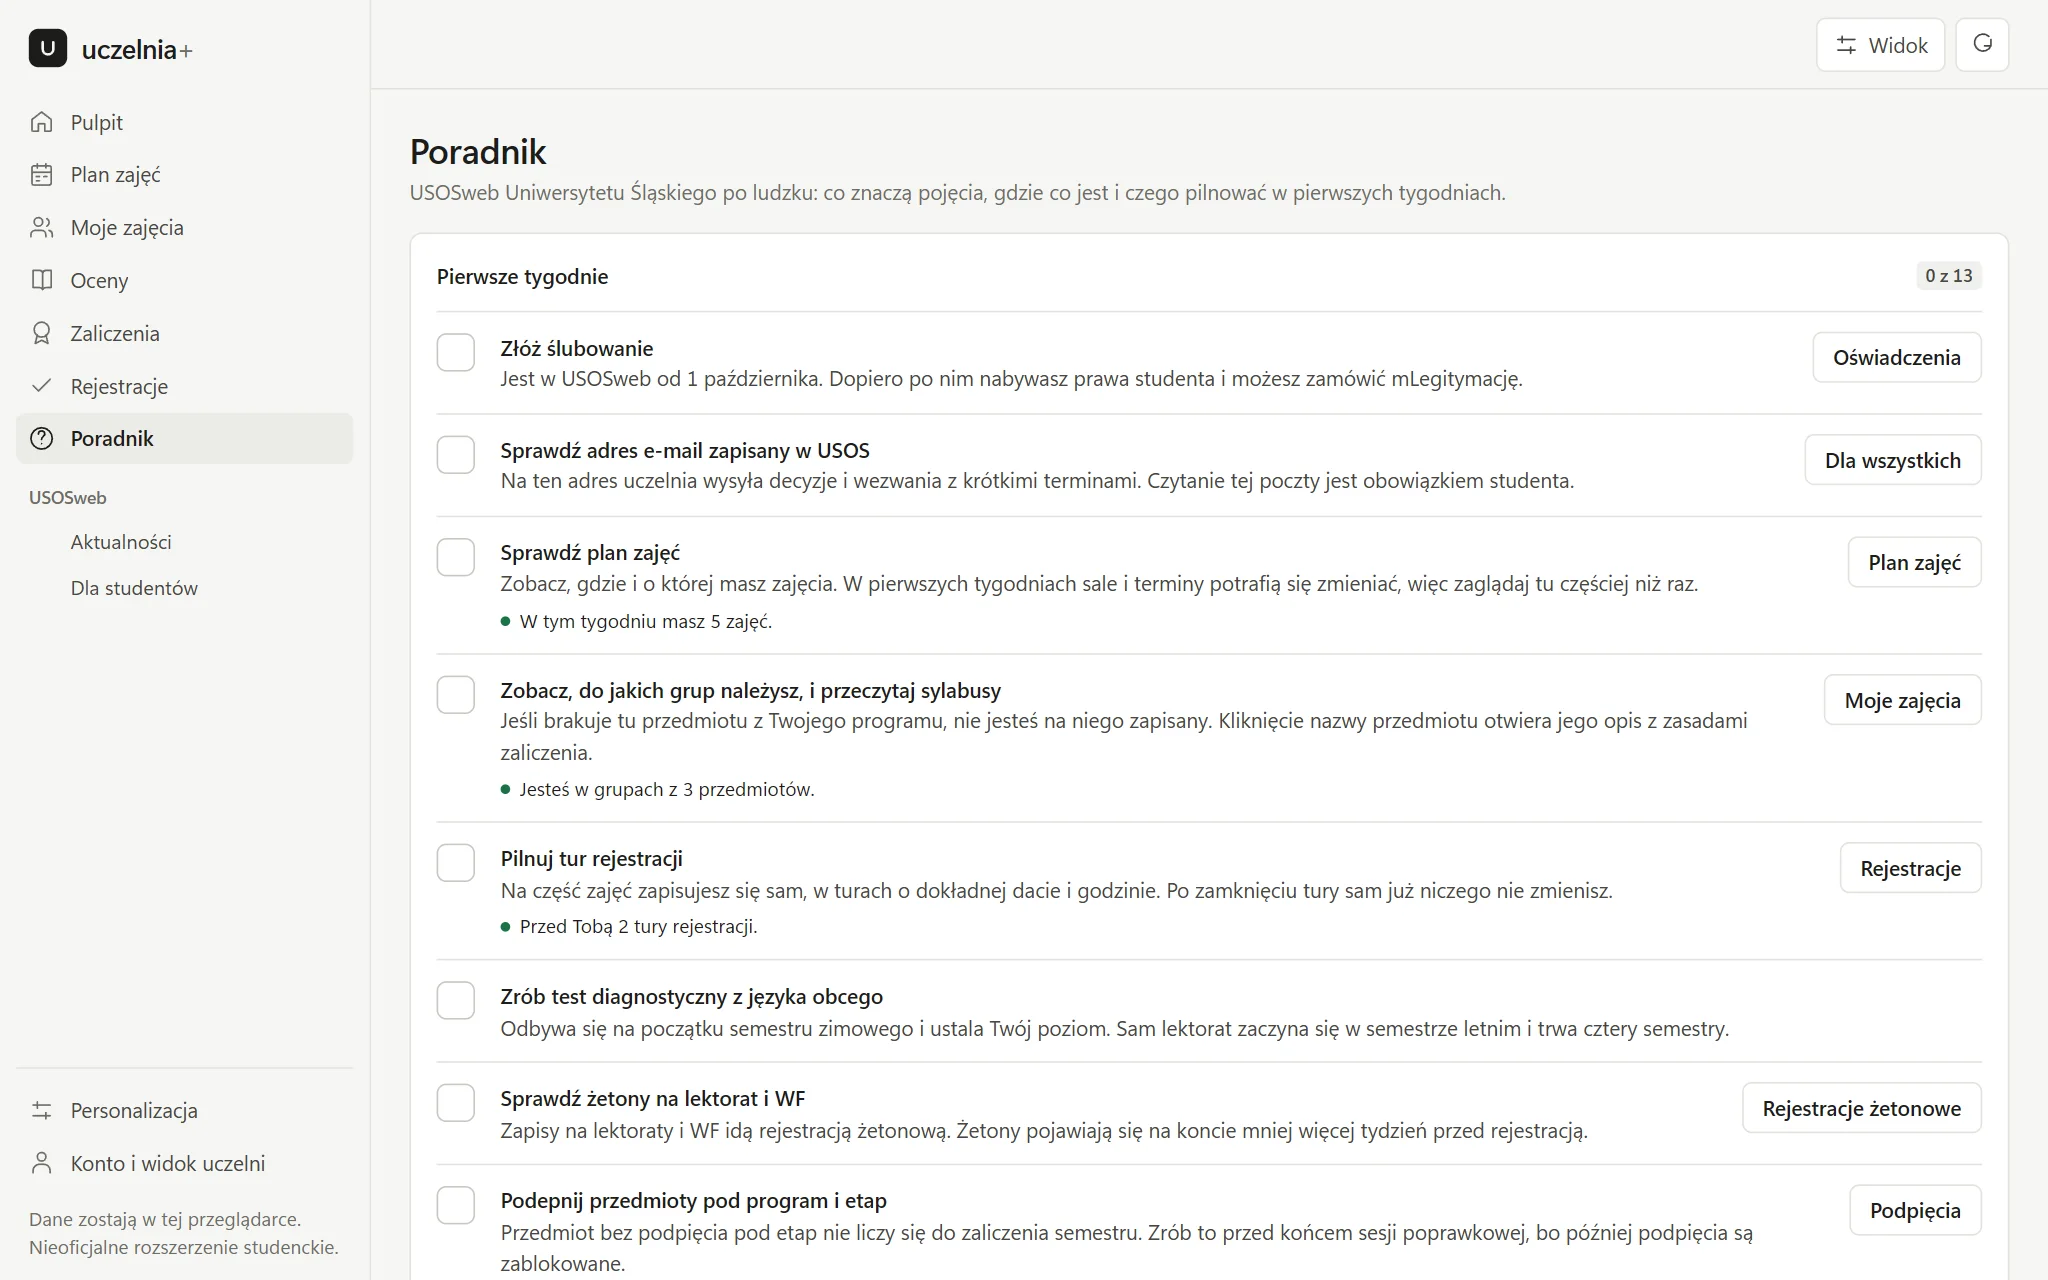Click the award icon beside Zaliczenia
2048x1280 pixels.
click(x=42, y=333)
